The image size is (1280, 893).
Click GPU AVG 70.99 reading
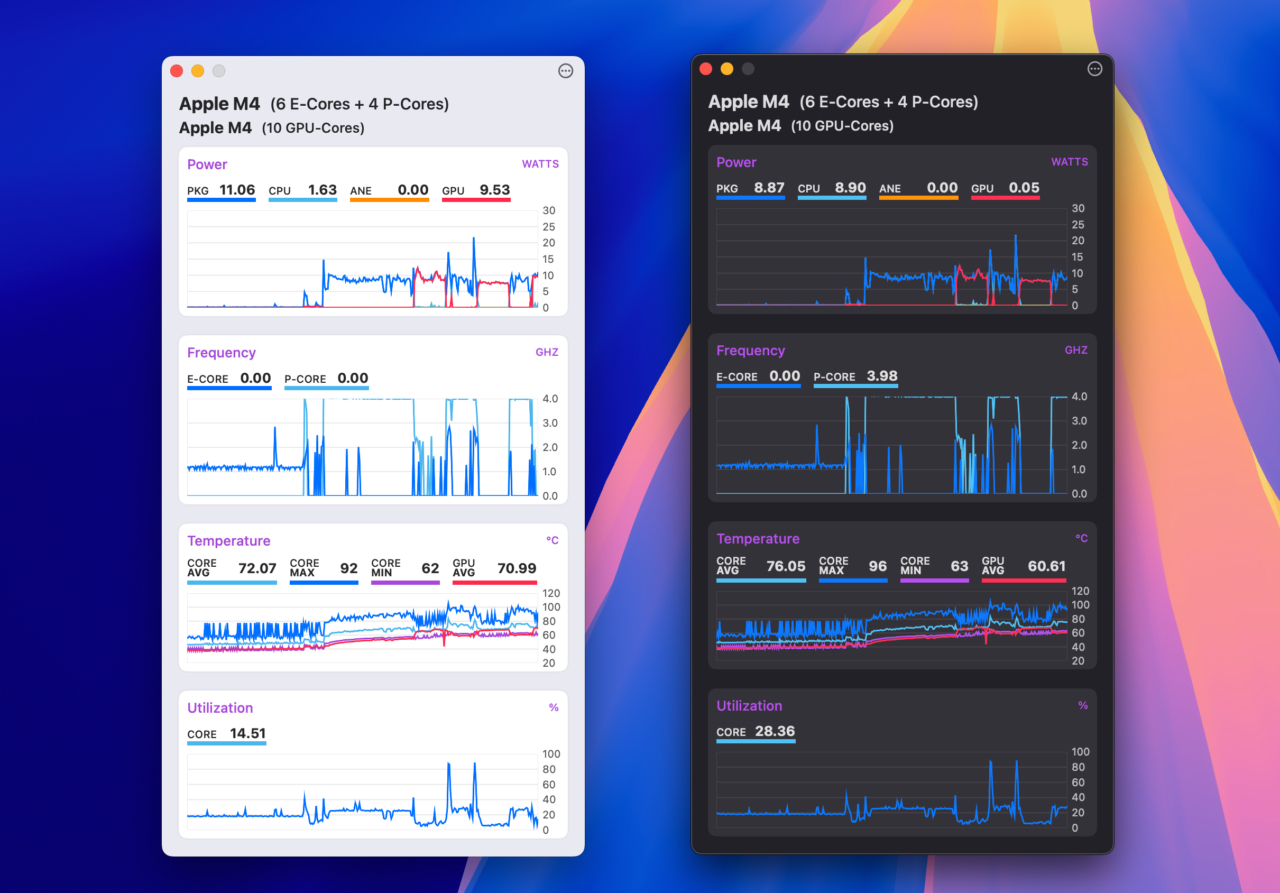[494, 570]
